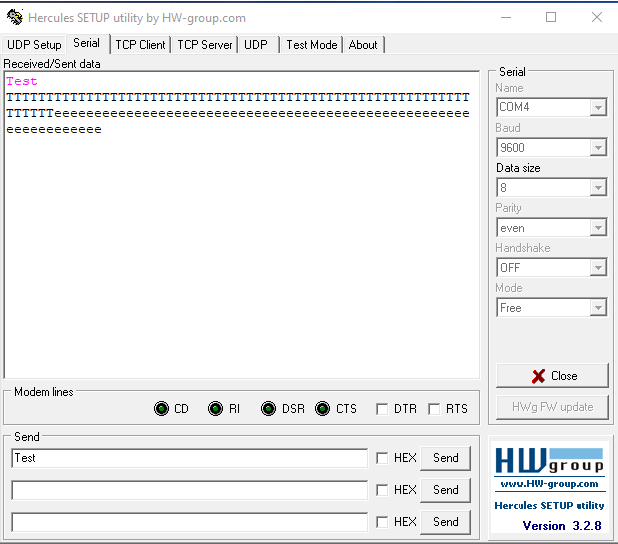Viewport: 618px width, 544px height.
Task: Open the Handshake dropdown showing OFF
Action: (x=598, y=268)
